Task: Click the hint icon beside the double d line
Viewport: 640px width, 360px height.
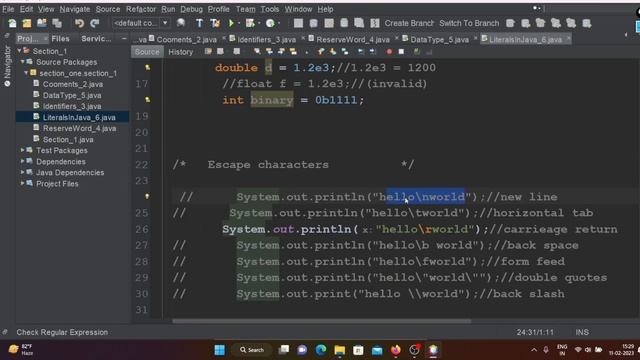Action: (x=147, y=67)
